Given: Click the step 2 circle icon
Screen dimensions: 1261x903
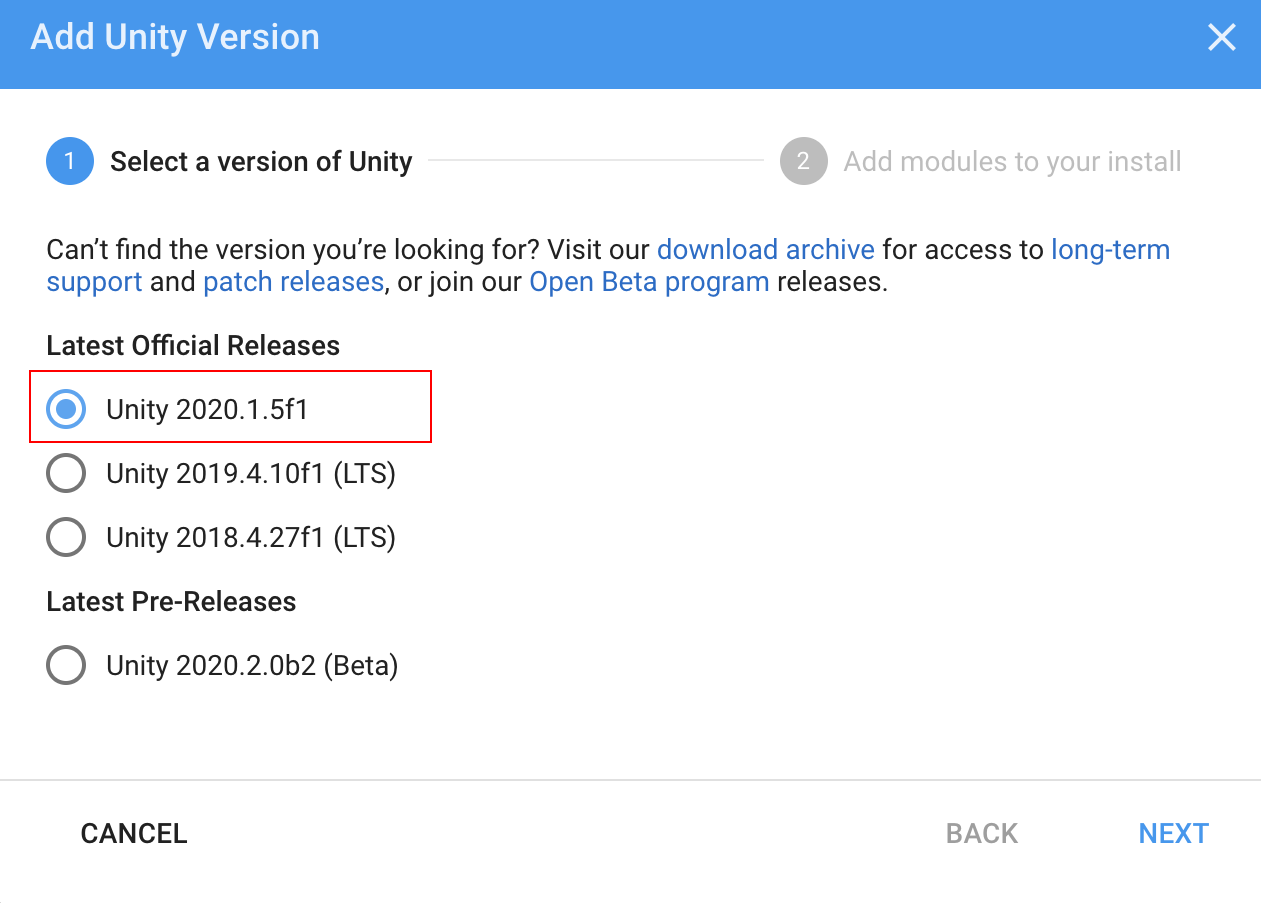Looking at the screenshot, I should click(803, 162).
